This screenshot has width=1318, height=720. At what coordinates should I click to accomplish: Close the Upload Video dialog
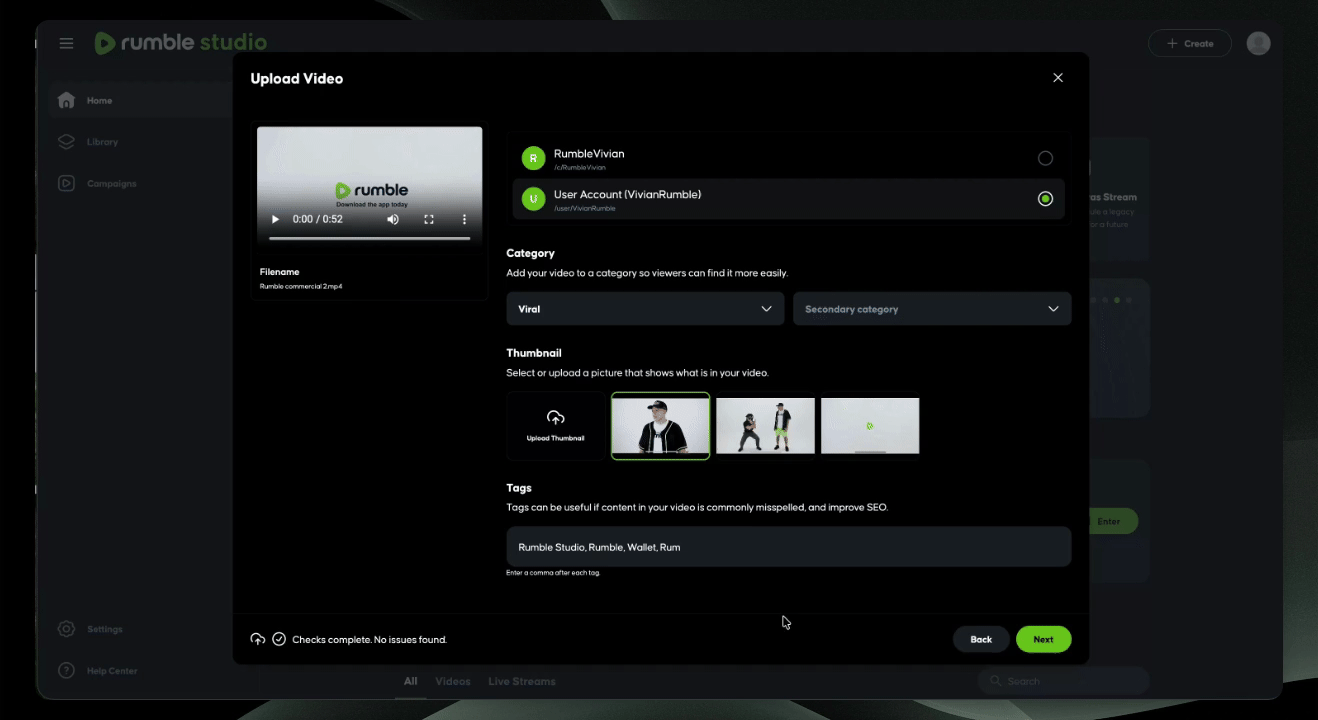1058,78
